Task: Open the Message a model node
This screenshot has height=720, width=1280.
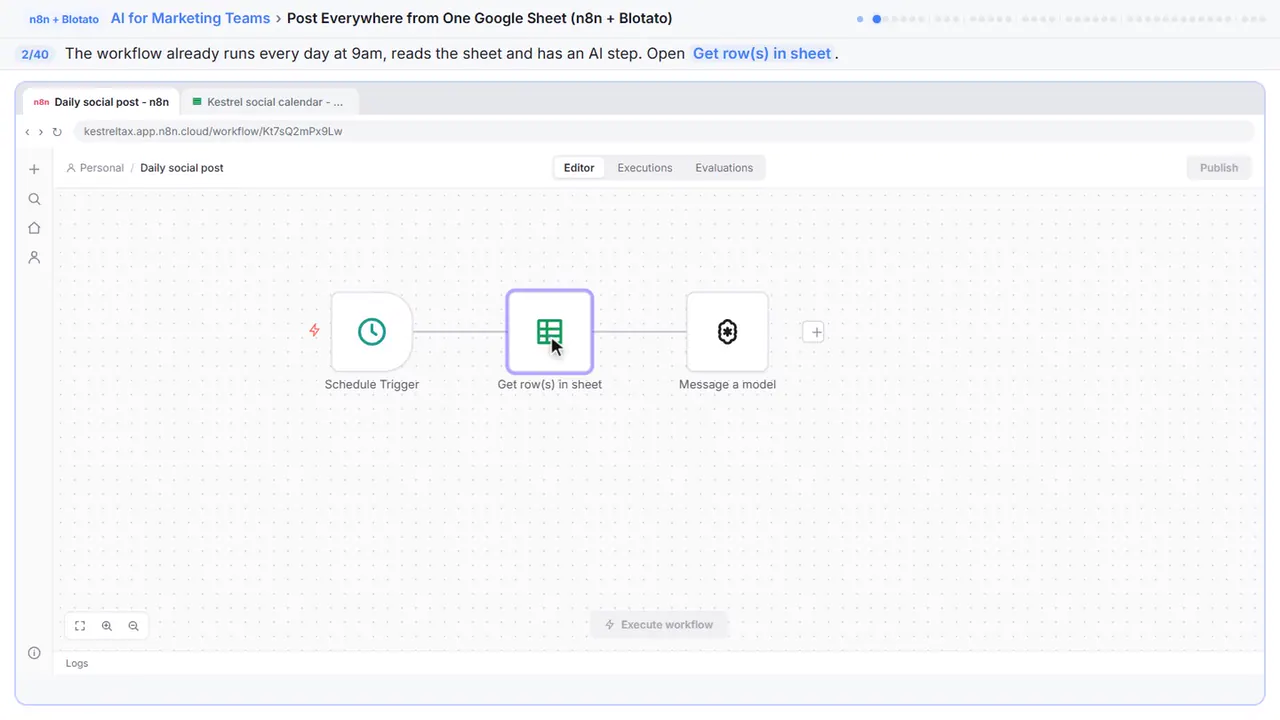Action: pos(727,332)
